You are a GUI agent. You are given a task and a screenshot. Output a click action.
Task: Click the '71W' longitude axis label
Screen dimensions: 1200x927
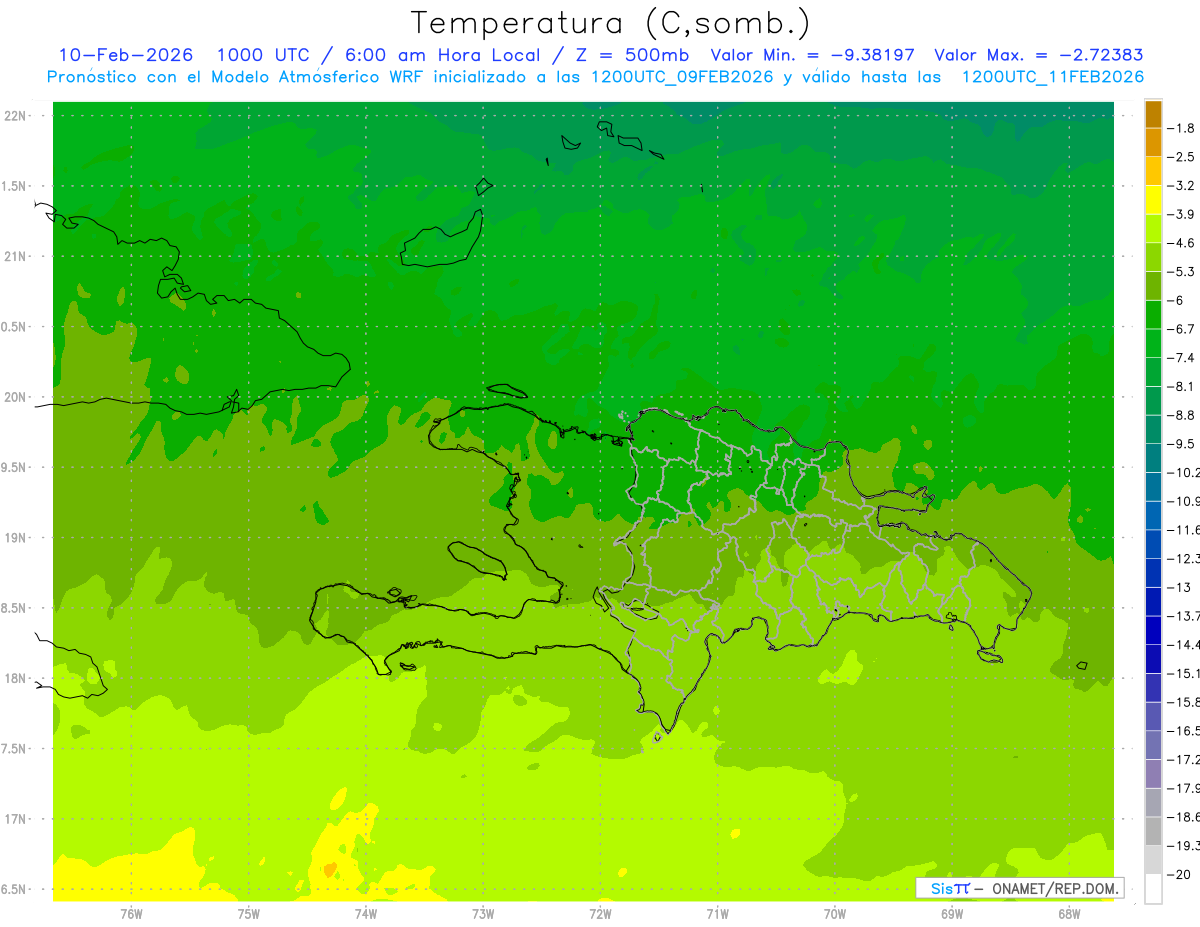coord(717,913)
